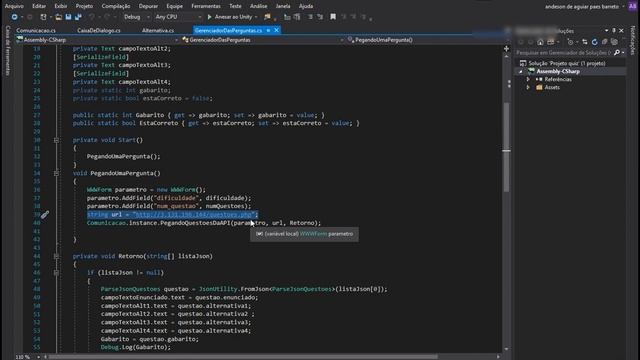The height and width of the screenshot is (360, 640).
Task: Click the Save All toolbar icon
Action: point(78,17)
